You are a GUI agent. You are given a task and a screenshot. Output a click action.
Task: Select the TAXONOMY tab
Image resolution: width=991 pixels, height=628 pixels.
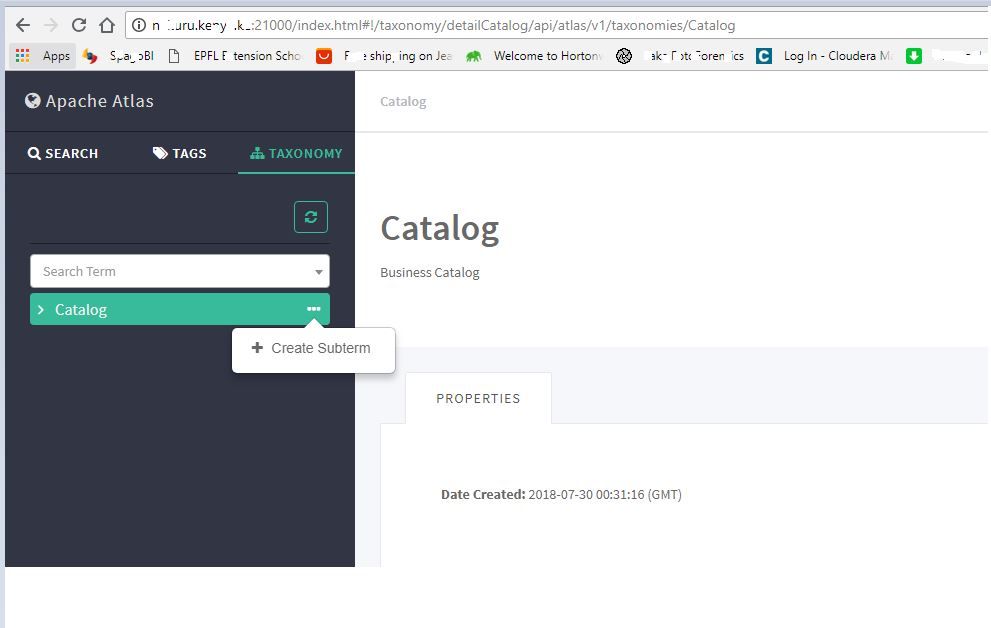[x=296, y=153]
